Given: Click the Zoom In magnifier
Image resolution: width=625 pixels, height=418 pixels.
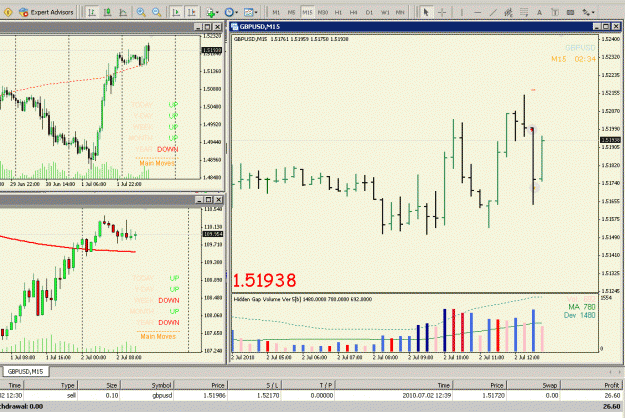Looking at the screenshot, I should click(x=141, y=12).
